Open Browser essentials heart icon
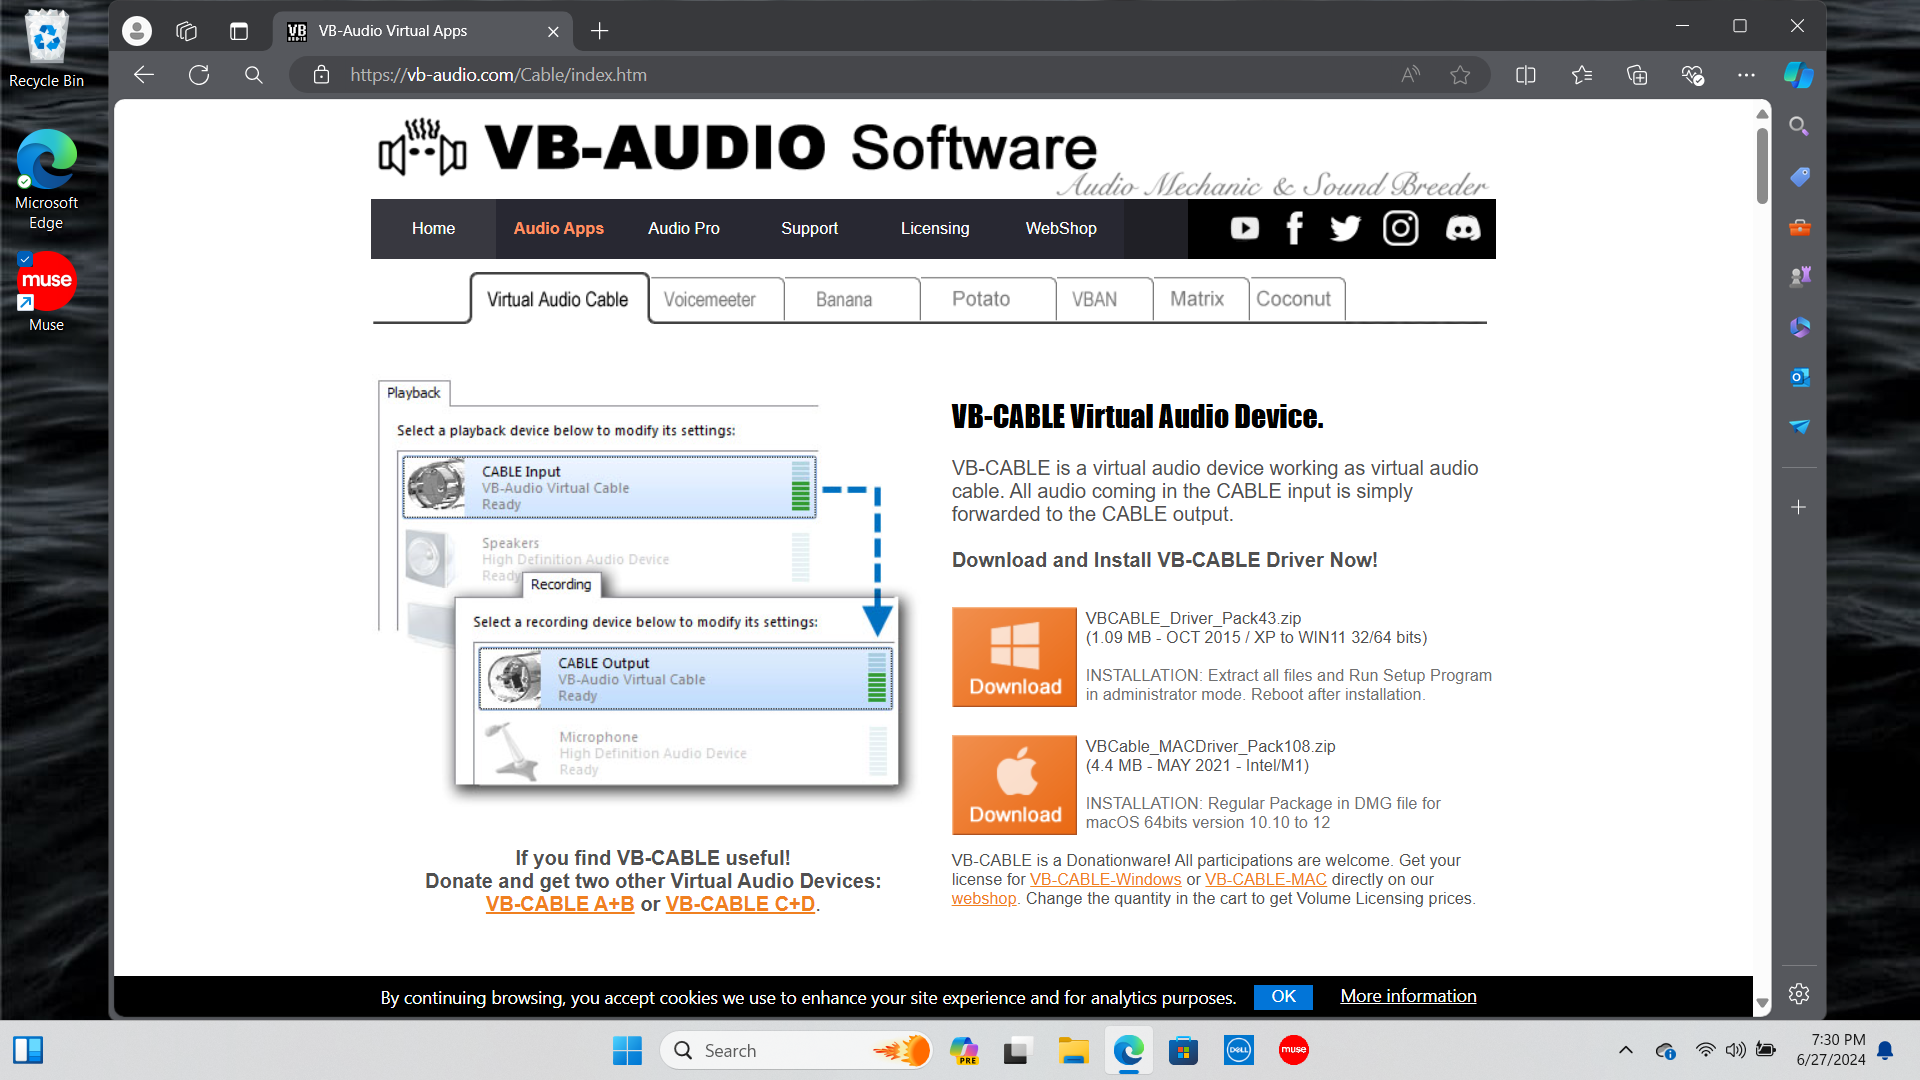 pyautogui.click(x=1692, y=75)
